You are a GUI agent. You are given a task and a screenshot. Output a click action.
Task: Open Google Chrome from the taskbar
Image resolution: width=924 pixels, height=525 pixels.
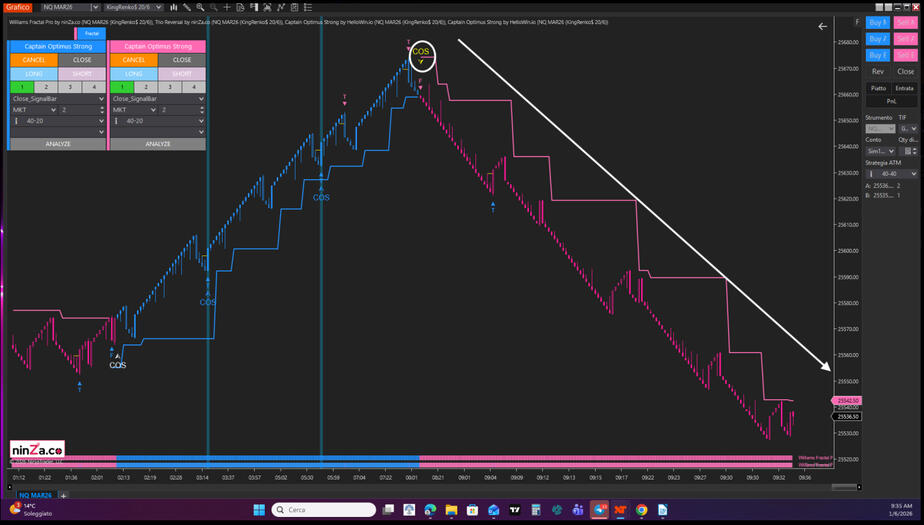click(x=641, y=510)
